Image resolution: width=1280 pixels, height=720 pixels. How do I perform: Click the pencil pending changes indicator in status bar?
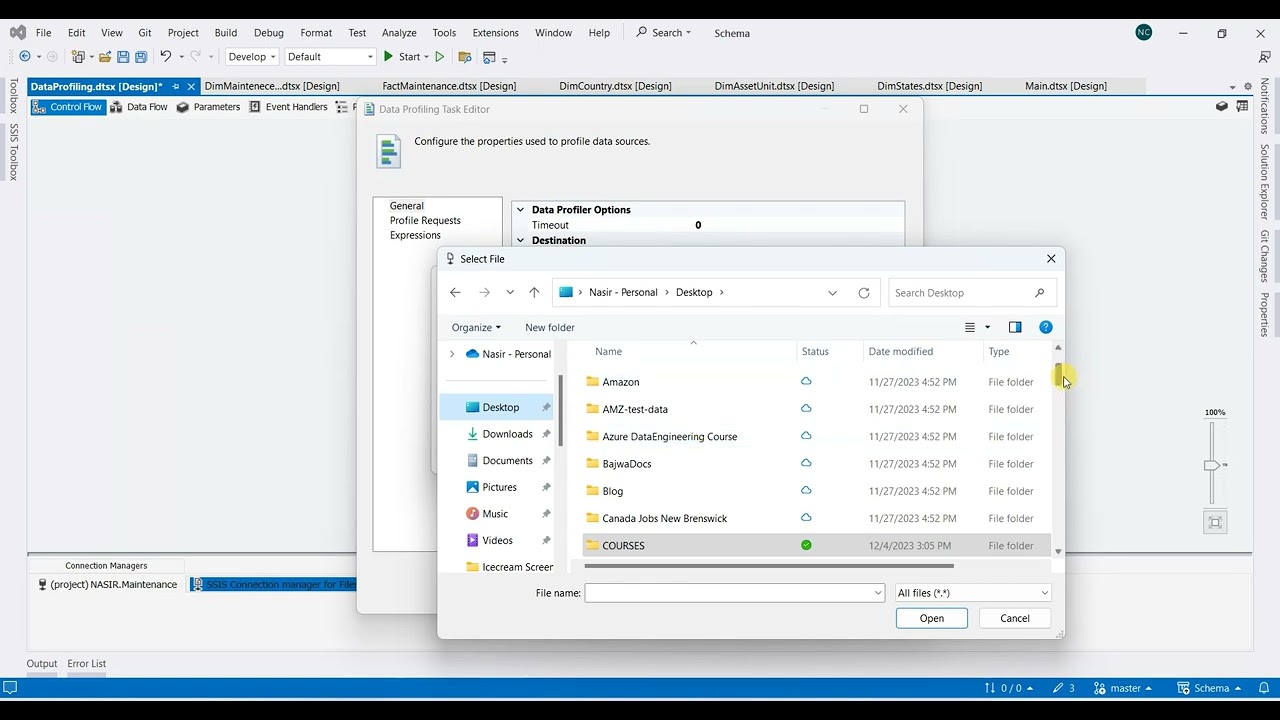[x=1064, y=688]
